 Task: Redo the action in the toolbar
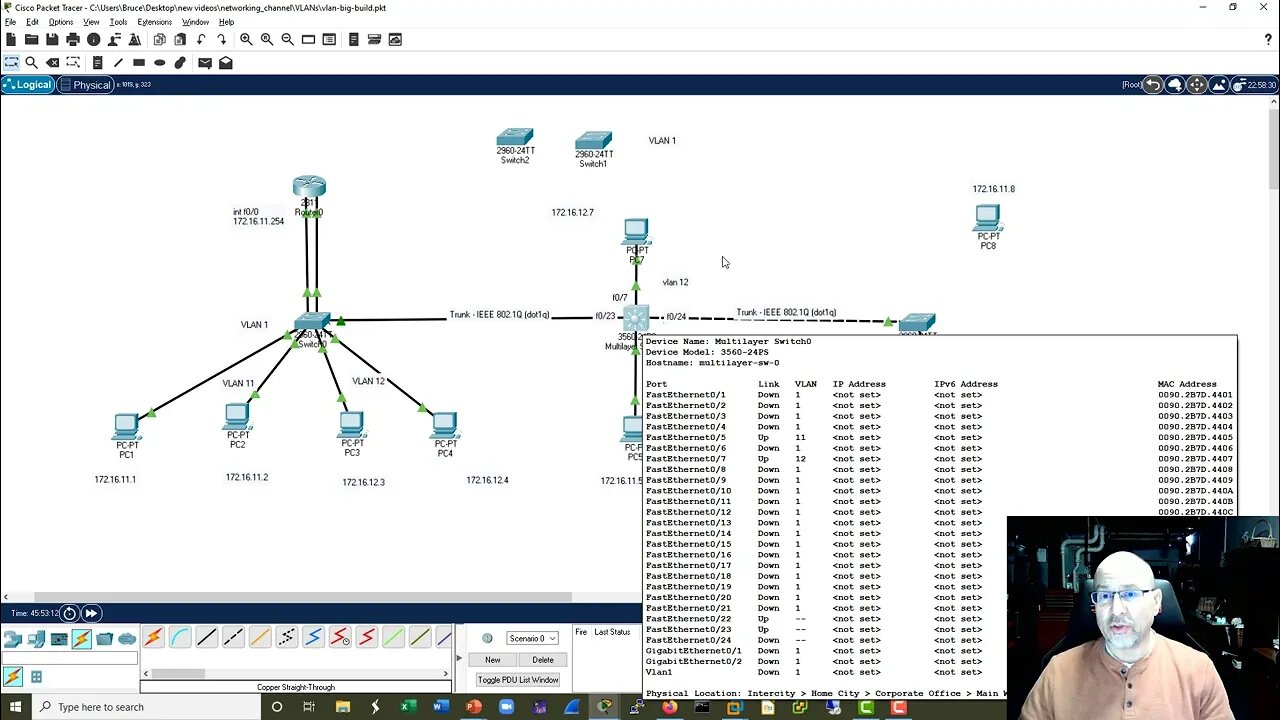(221, 39)
